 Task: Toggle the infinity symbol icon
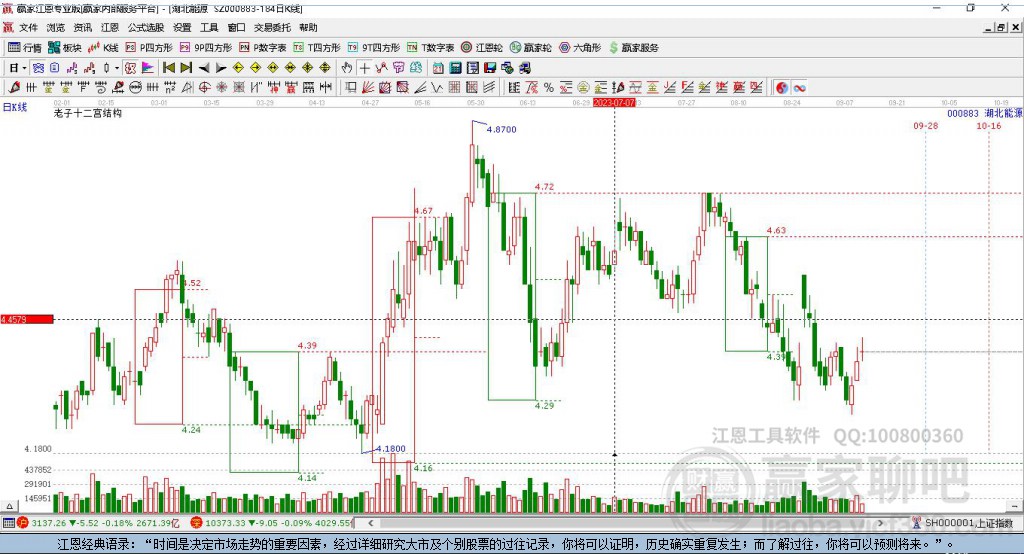799,87
